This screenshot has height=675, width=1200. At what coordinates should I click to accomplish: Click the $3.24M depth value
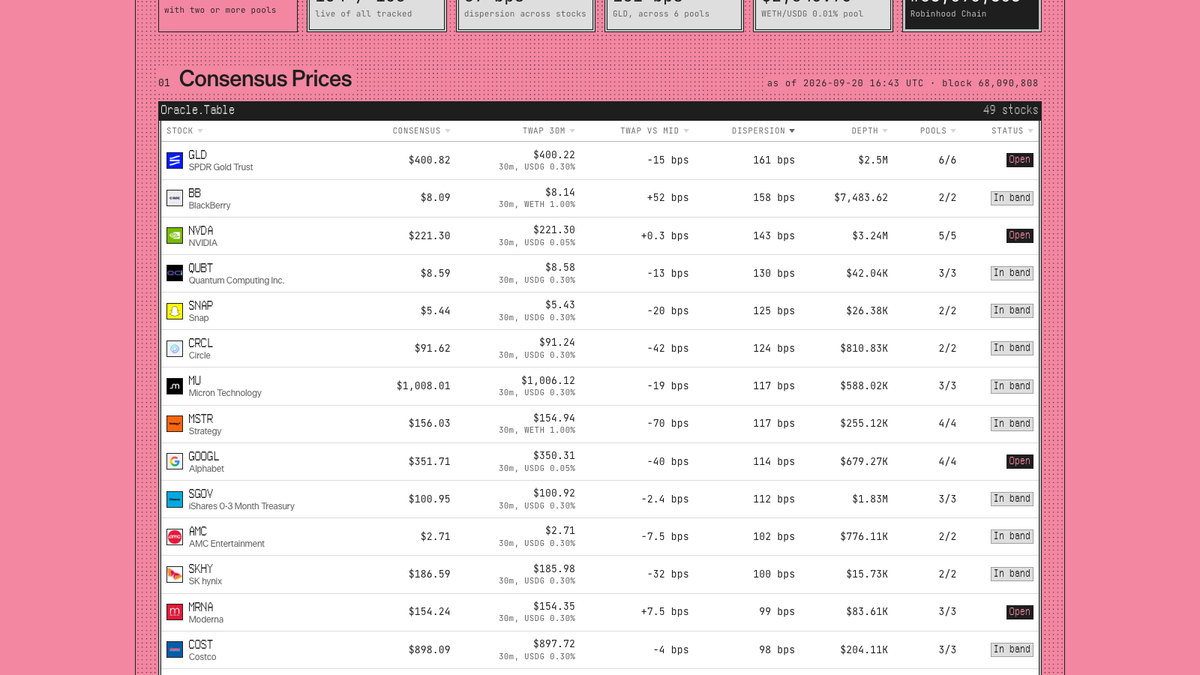click(872, 236)
